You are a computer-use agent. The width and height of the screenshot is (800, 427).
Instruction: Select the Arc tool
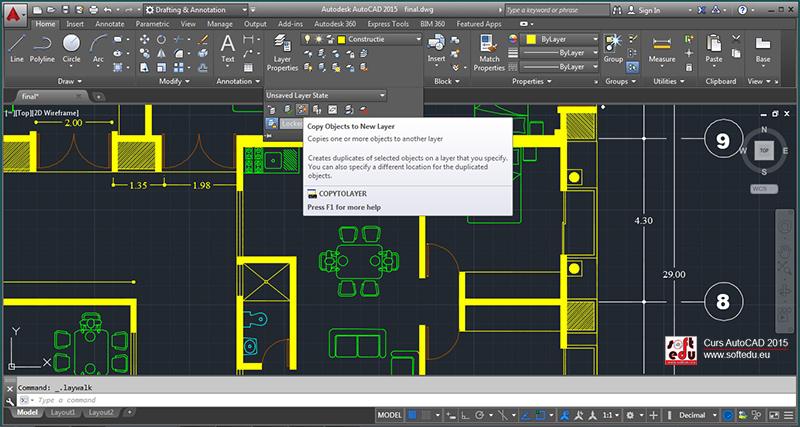coord(98,48)
